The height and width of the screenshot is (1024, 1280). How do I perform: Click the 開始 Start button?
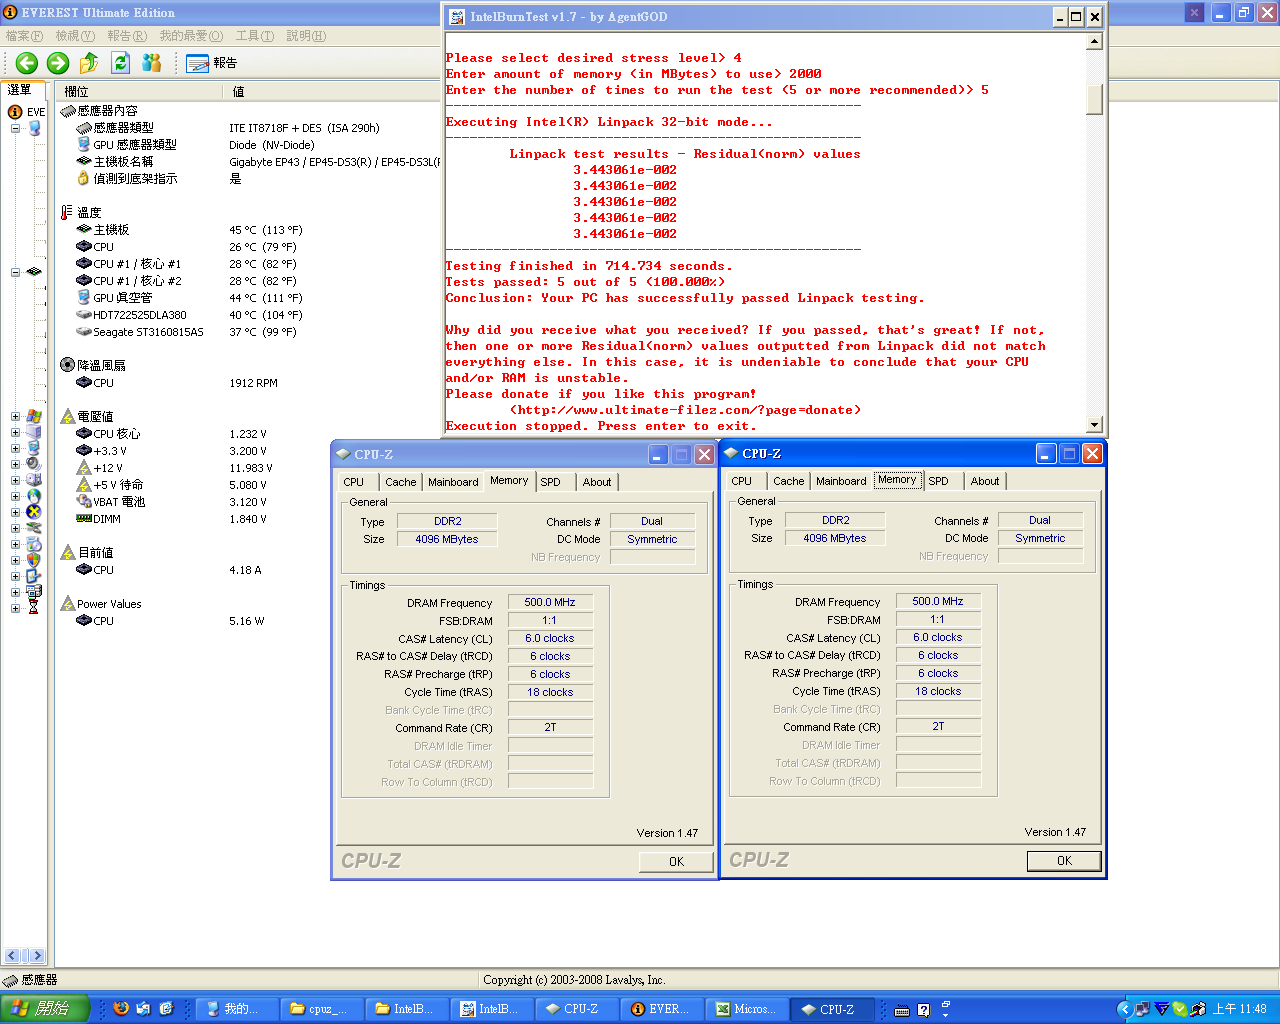pos(45,1009)
